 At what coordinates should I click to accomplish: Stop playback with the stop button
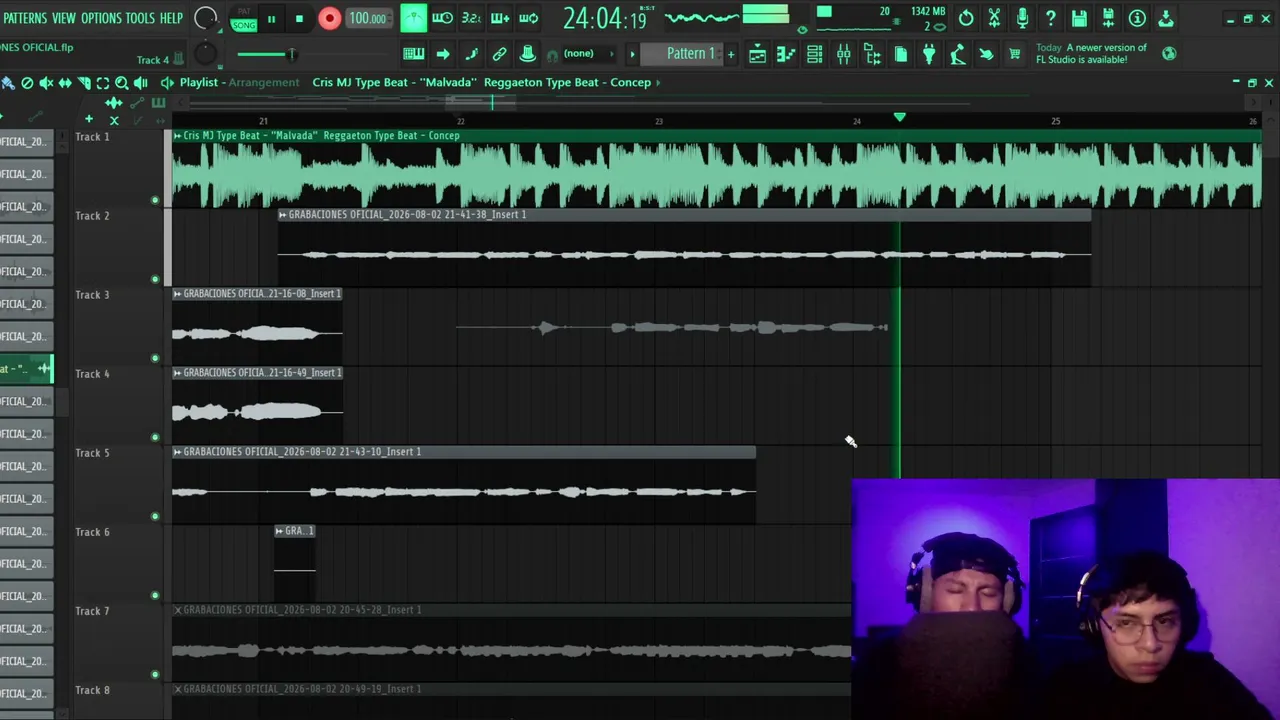[299, 18]
